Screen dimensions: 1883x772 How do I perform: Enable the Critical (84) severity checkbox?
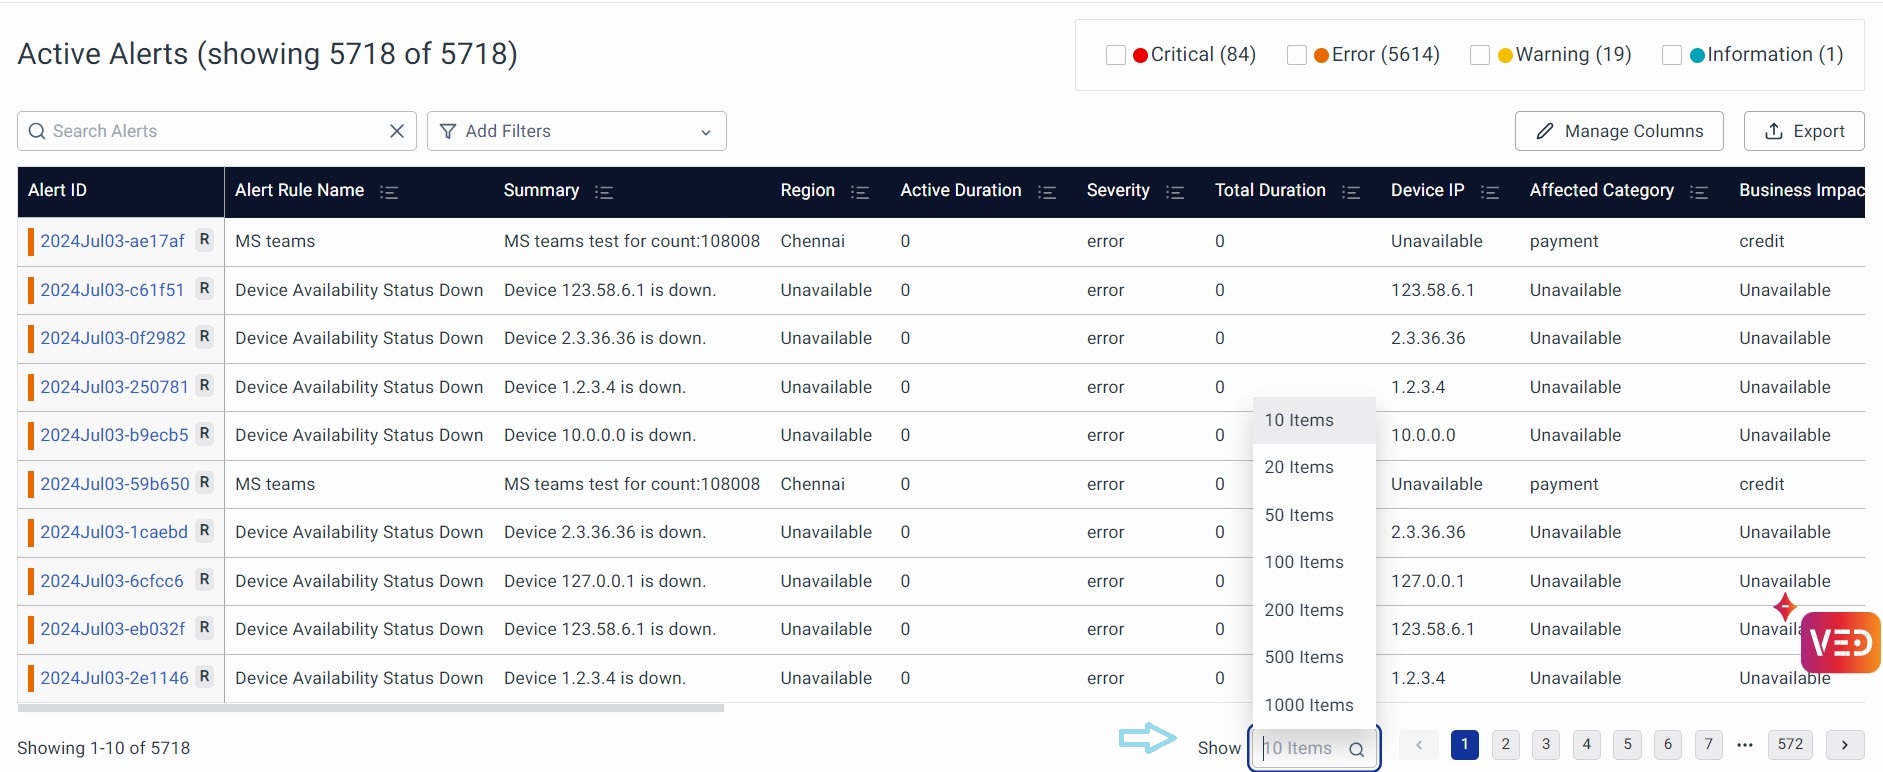tap(1116, 55)
